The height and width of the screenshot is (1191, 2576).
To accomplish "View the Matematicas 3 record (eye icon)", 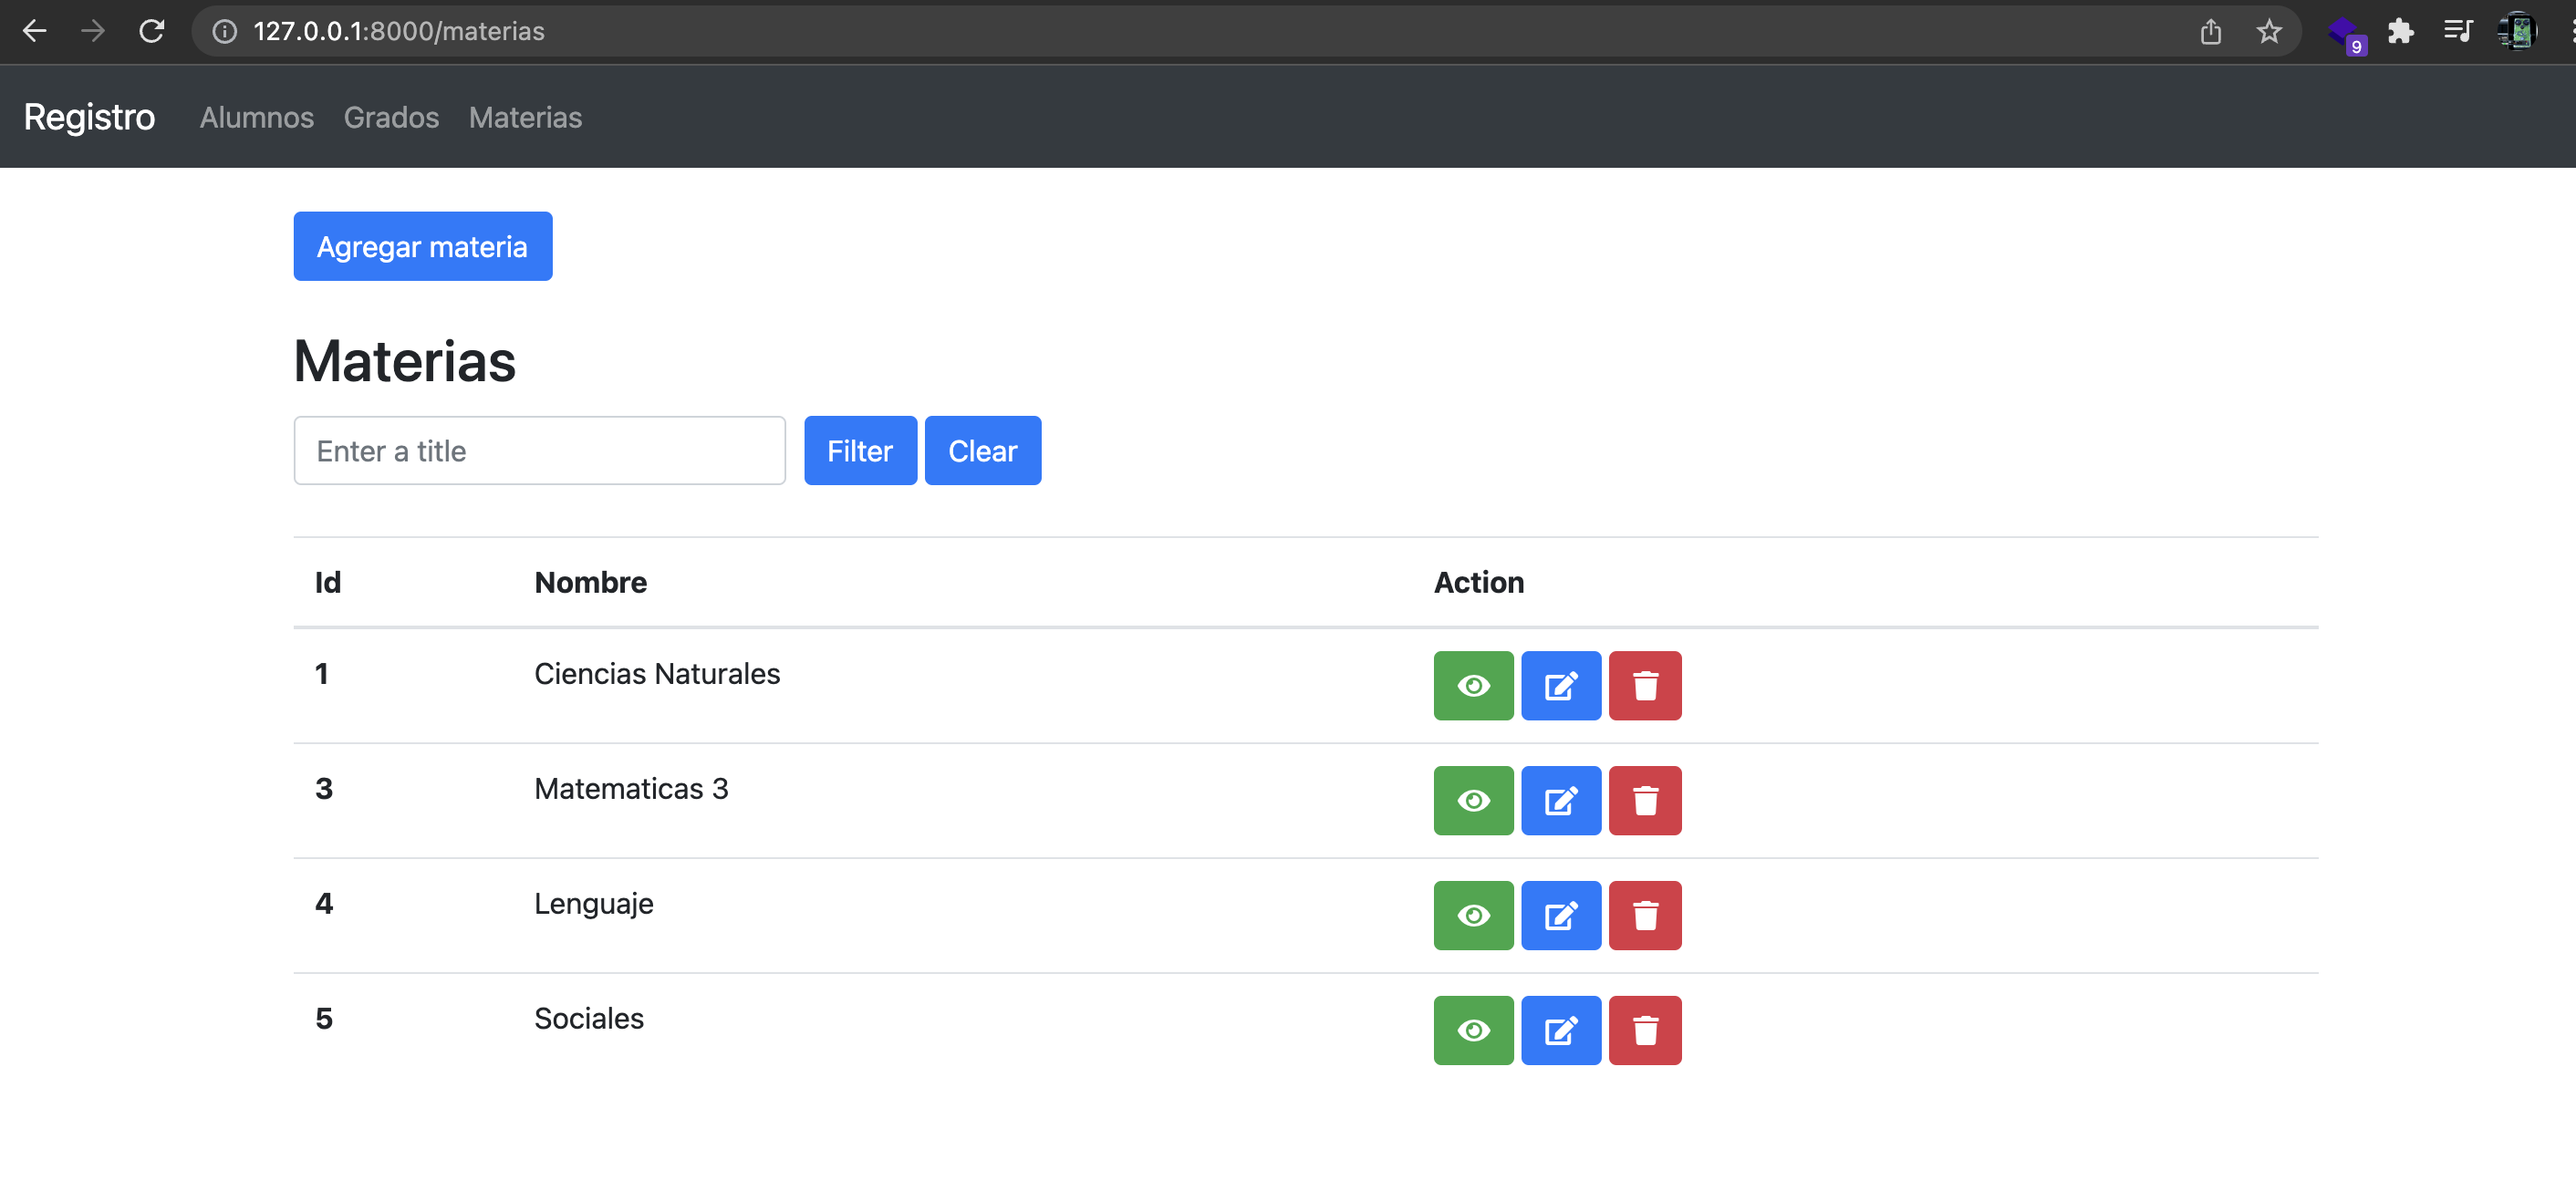I will tap(1473, 801).
